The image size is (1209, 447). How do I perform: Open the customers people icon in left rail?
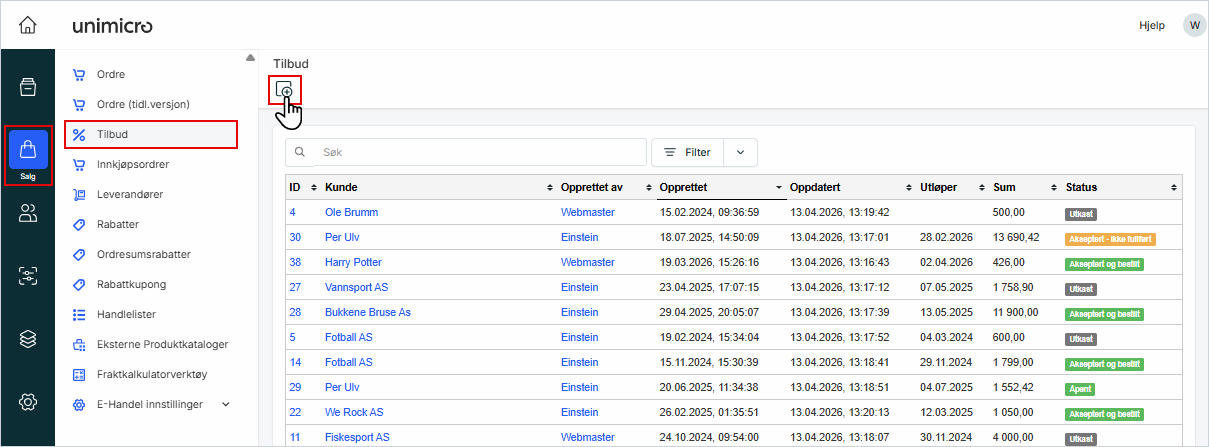pyautogui.click(x=28, y=213)
